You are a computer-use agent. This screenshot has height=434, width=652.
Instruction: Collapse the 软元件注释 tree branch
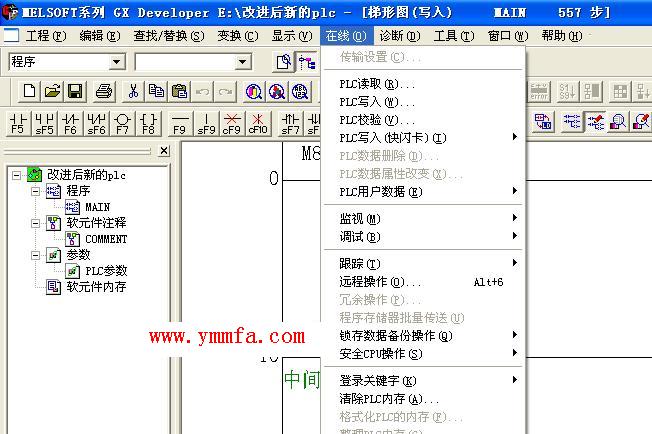click(35, 223)
